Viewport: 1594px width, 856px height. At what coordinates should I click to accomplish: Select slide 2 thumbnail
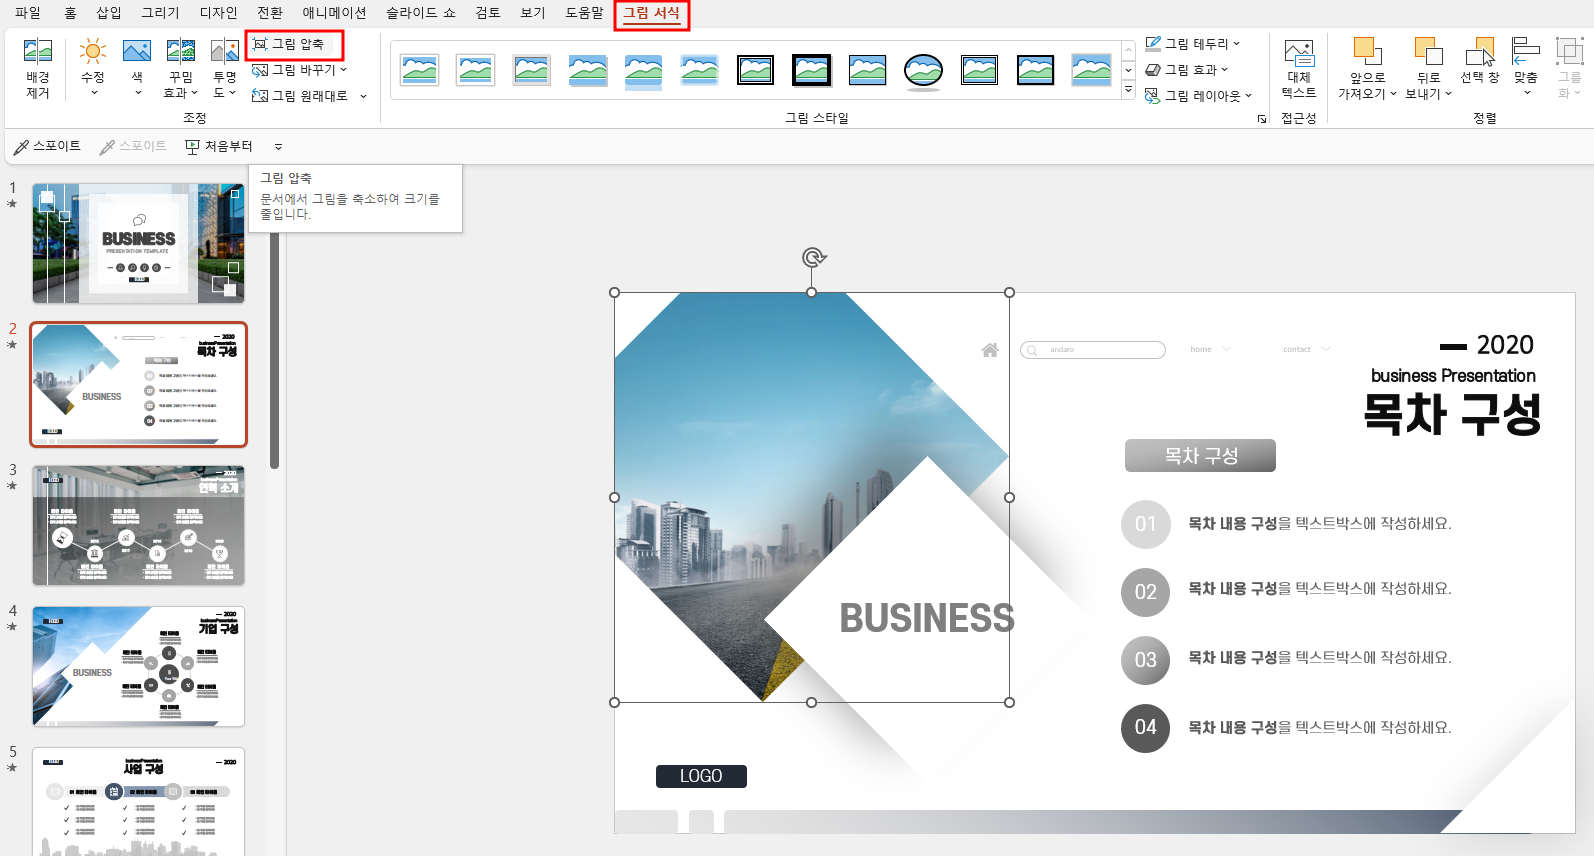(x=138, y=384)
